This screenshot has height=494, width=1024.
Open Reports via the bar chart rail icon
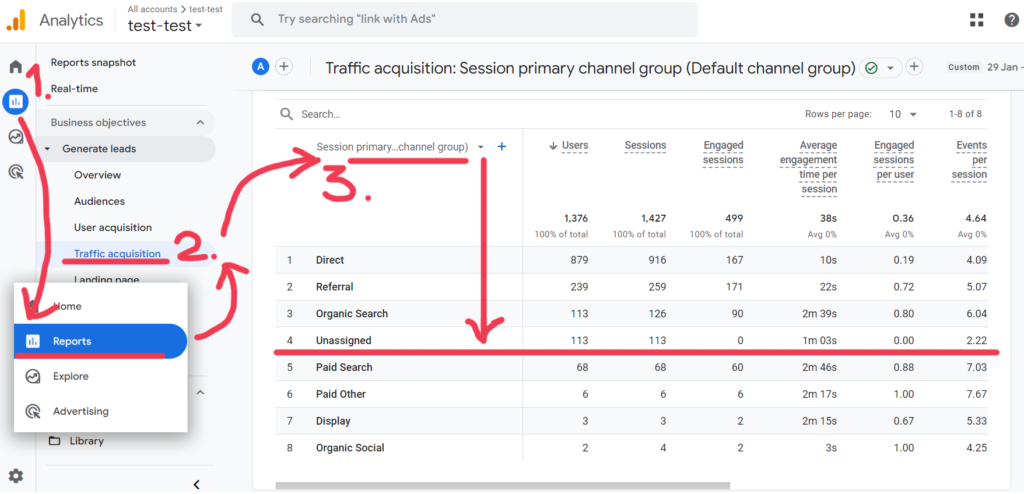[x=16, y=101]
